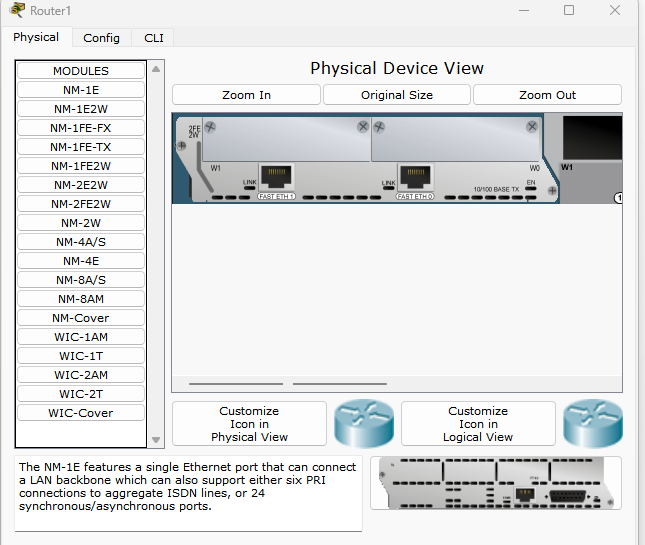Choose the NM-4E module

pyautogui.click(x=81, y=261)
